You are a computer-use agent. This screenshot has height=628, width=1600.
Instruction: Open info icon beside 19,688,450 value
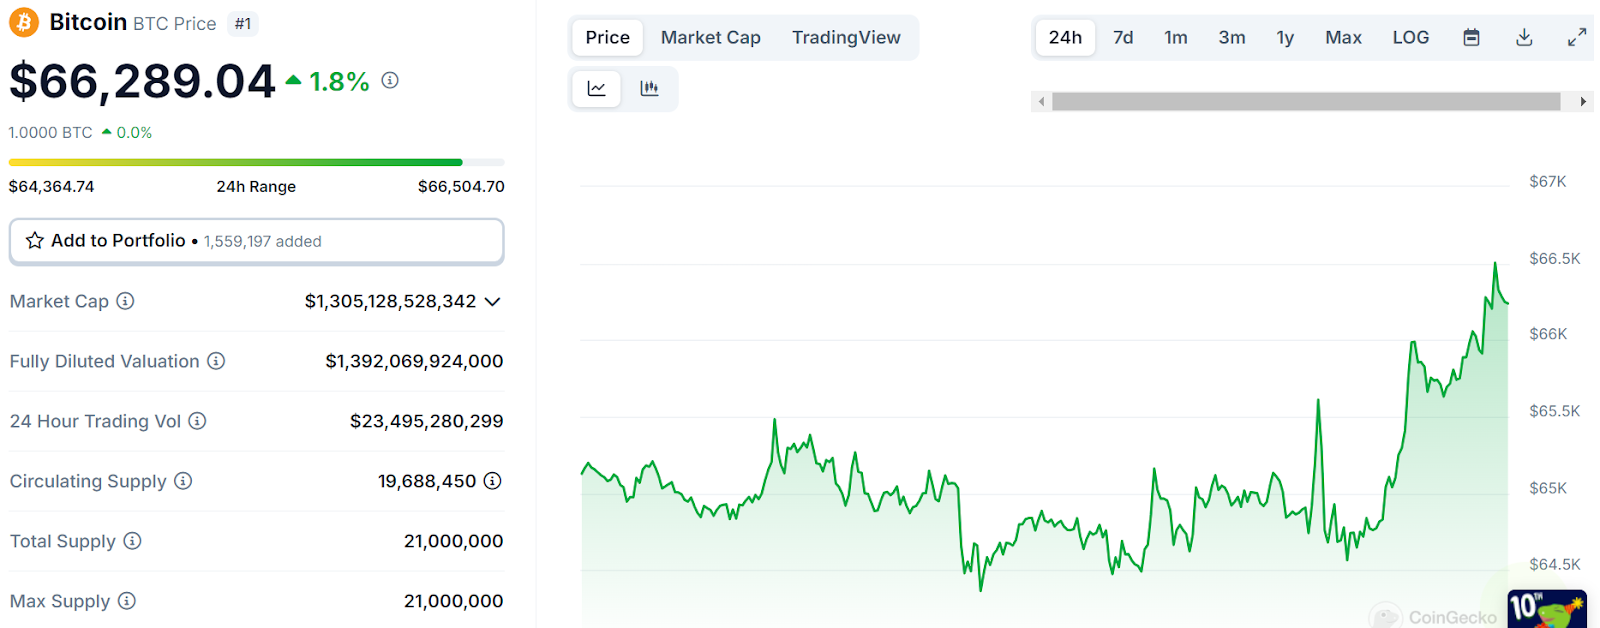tap(492, 481)
